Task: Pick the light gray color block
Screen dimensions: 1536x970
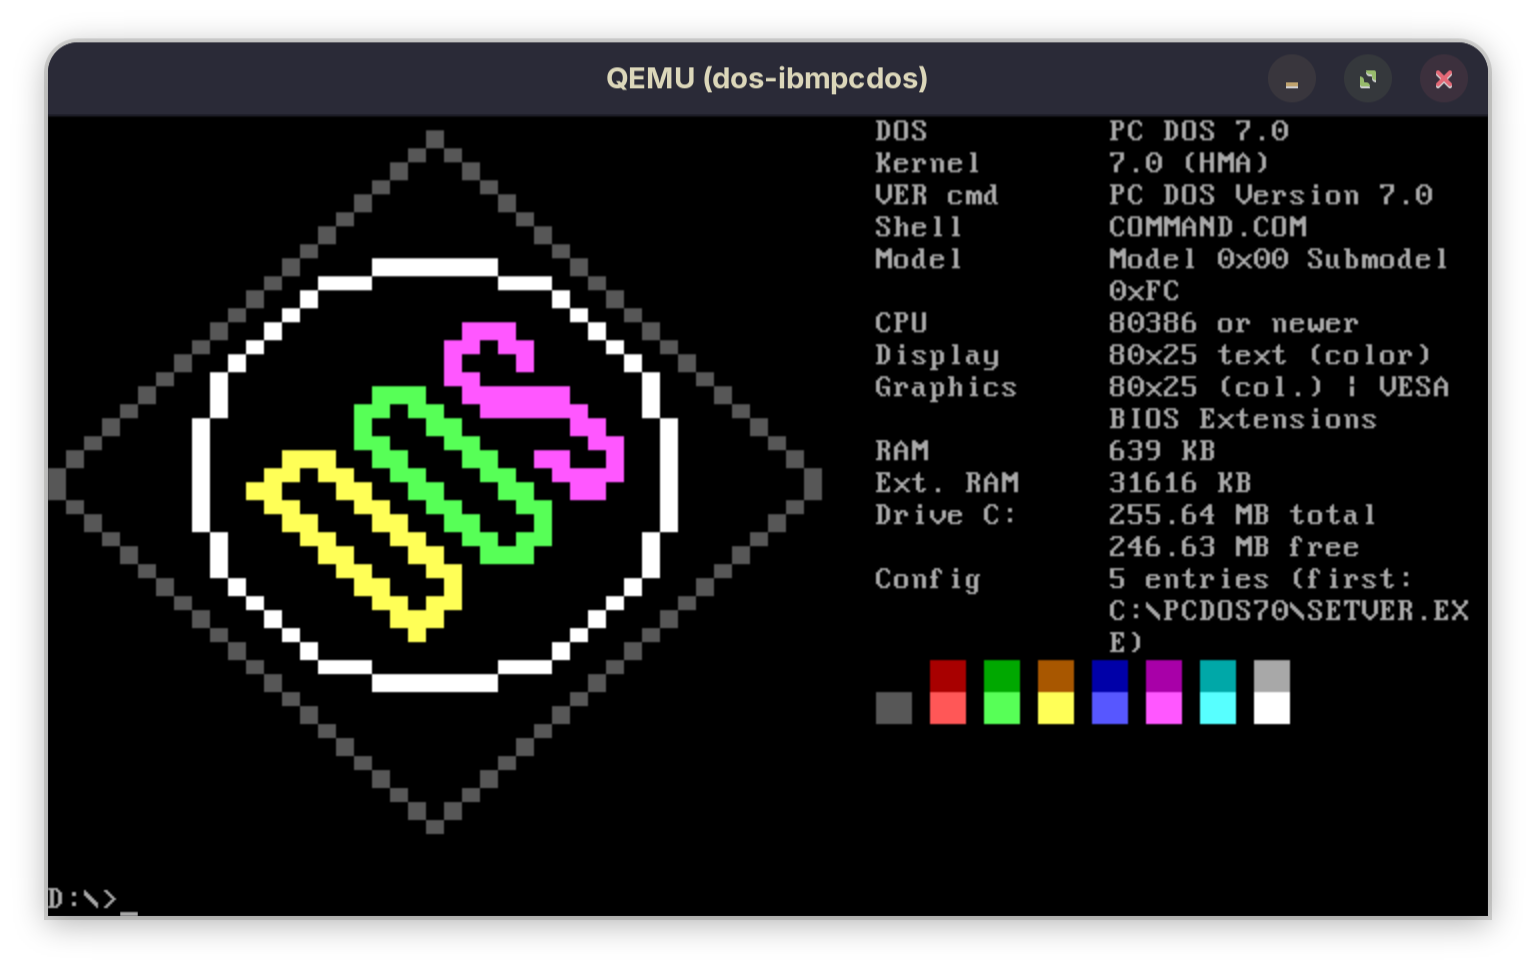Action: pos(1272,676)
